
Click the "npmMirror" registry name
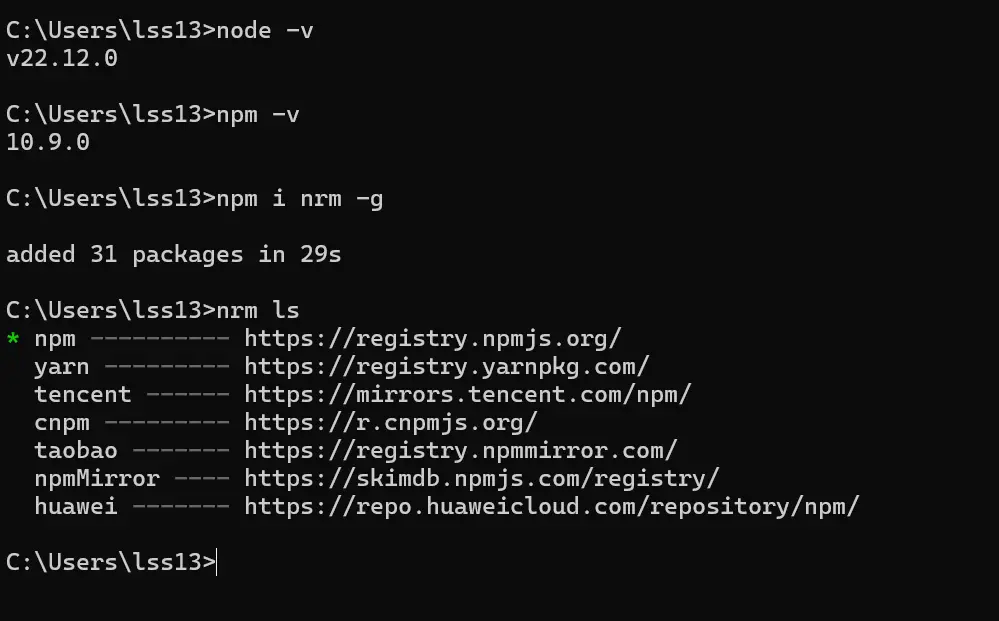(97, 479)
